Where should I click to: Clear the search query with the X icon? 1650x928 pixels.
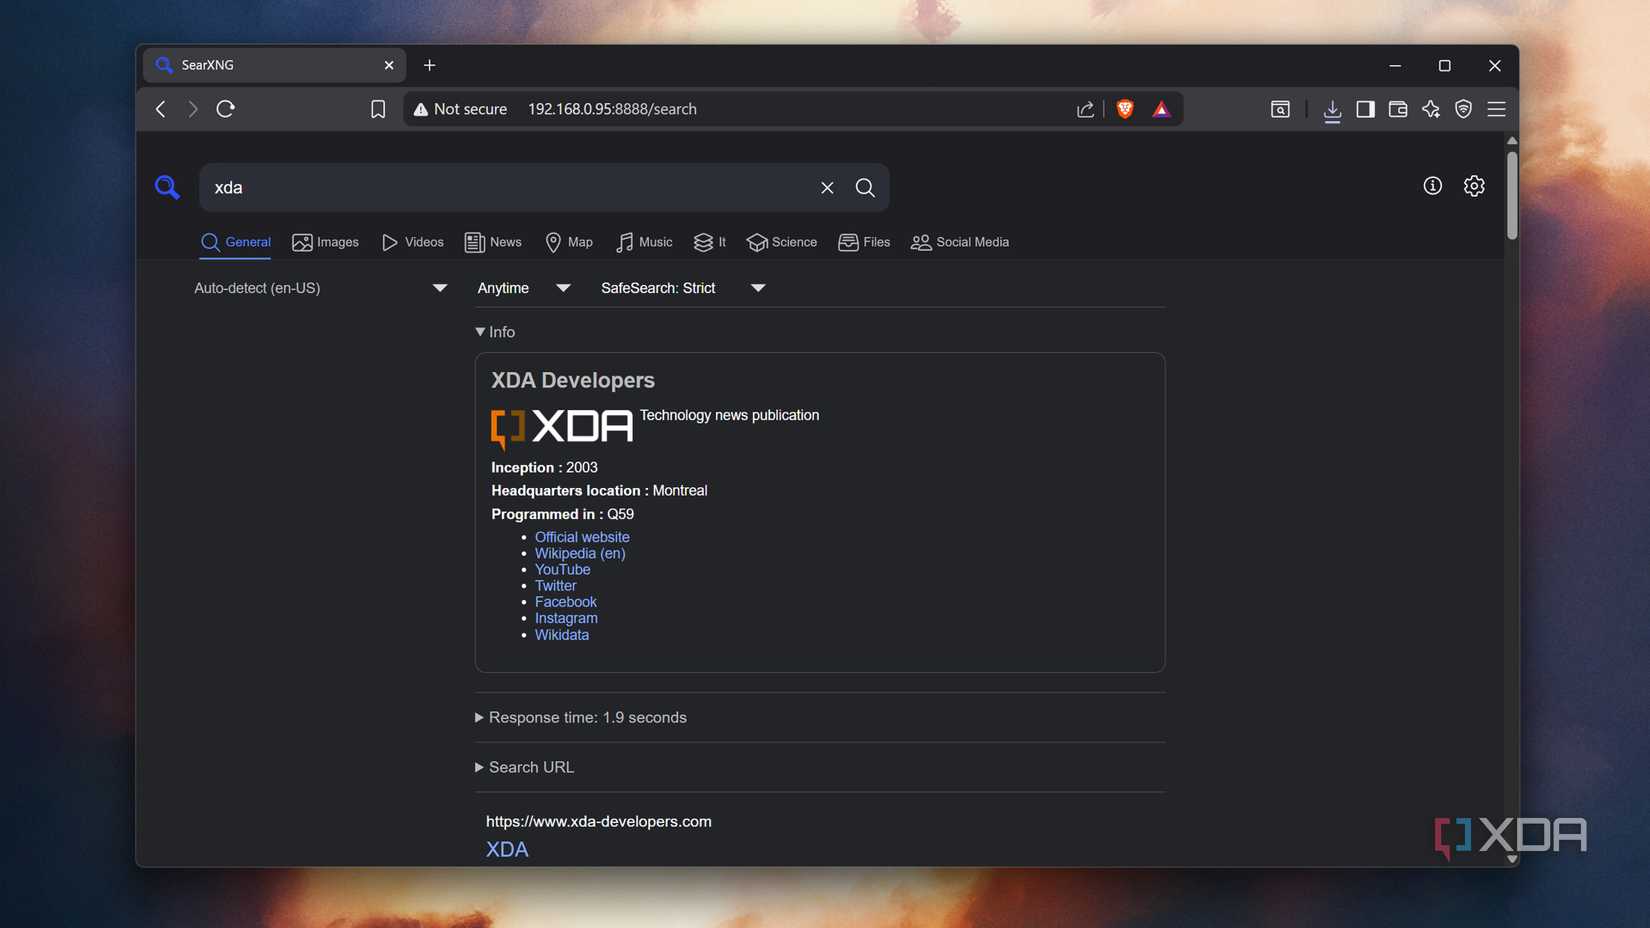(x=826, y=187)
